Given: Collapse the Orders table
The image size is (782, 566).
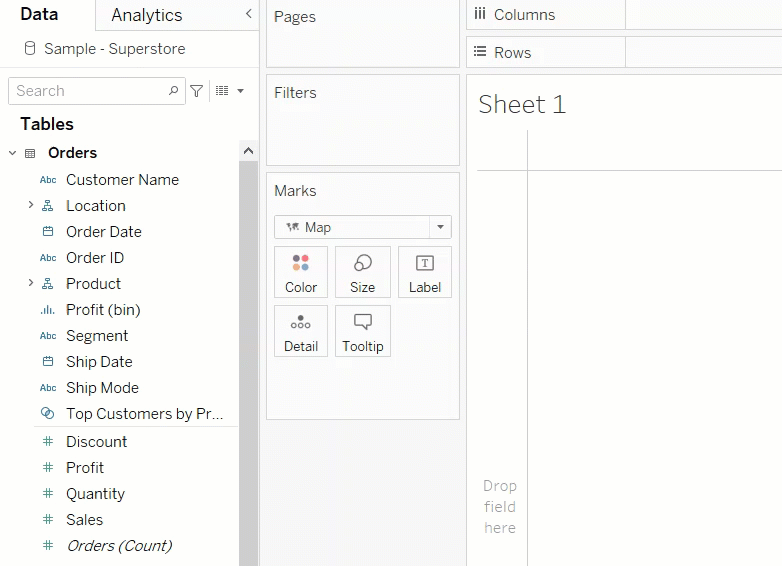Looking at the screenshot, I should point(13,153).
